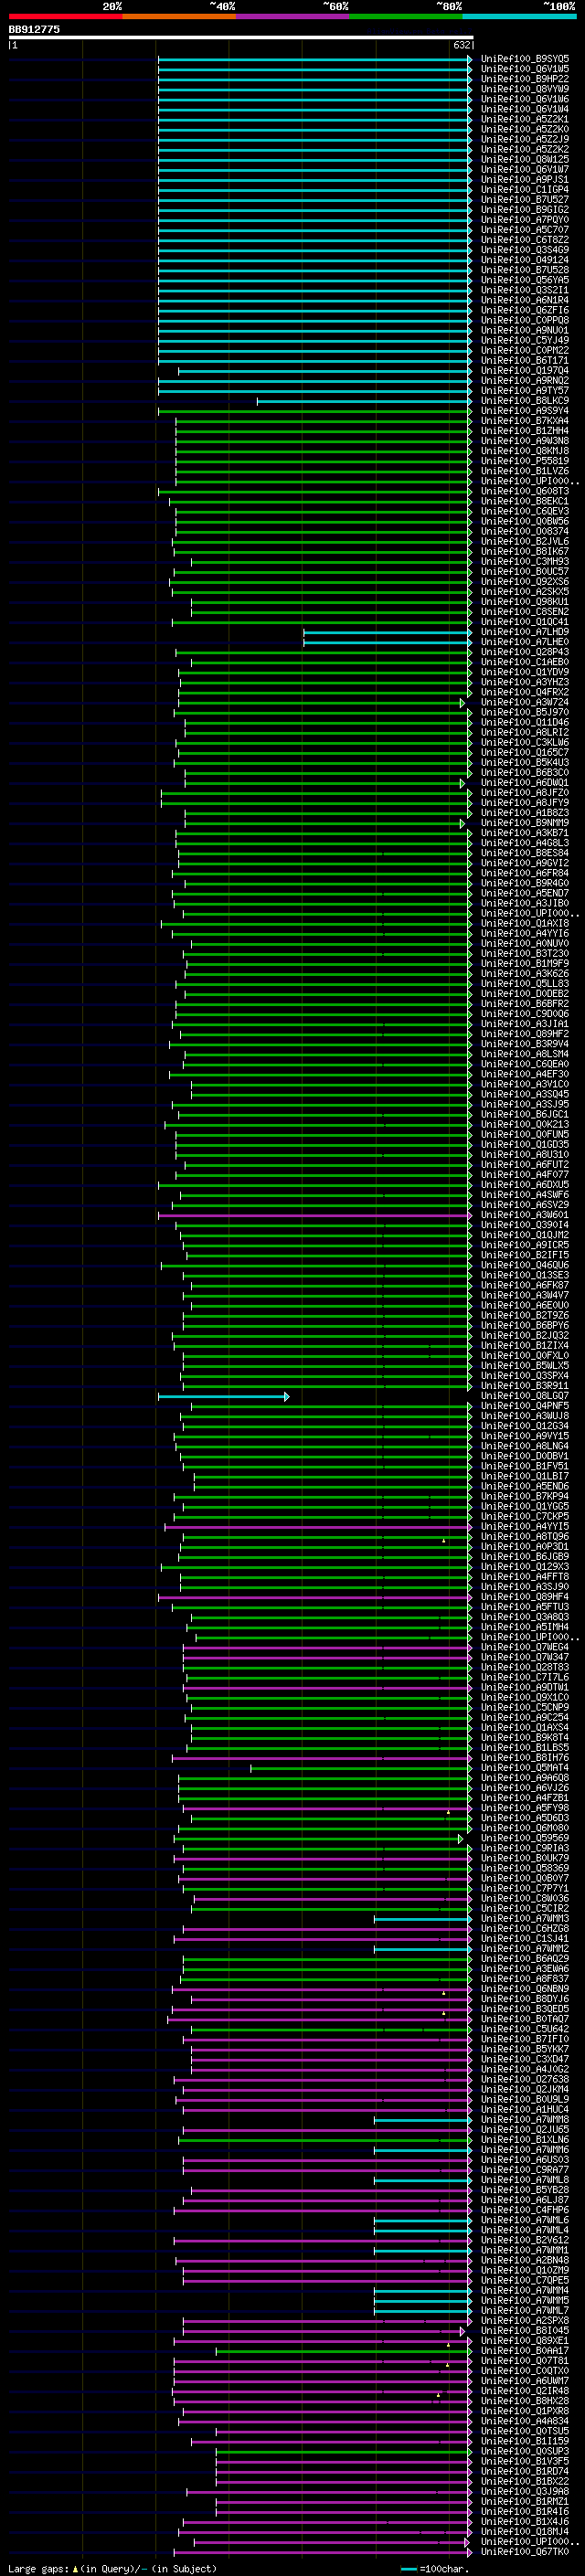Click the white query sequence bar under BB912775

(x=241, y=37)
